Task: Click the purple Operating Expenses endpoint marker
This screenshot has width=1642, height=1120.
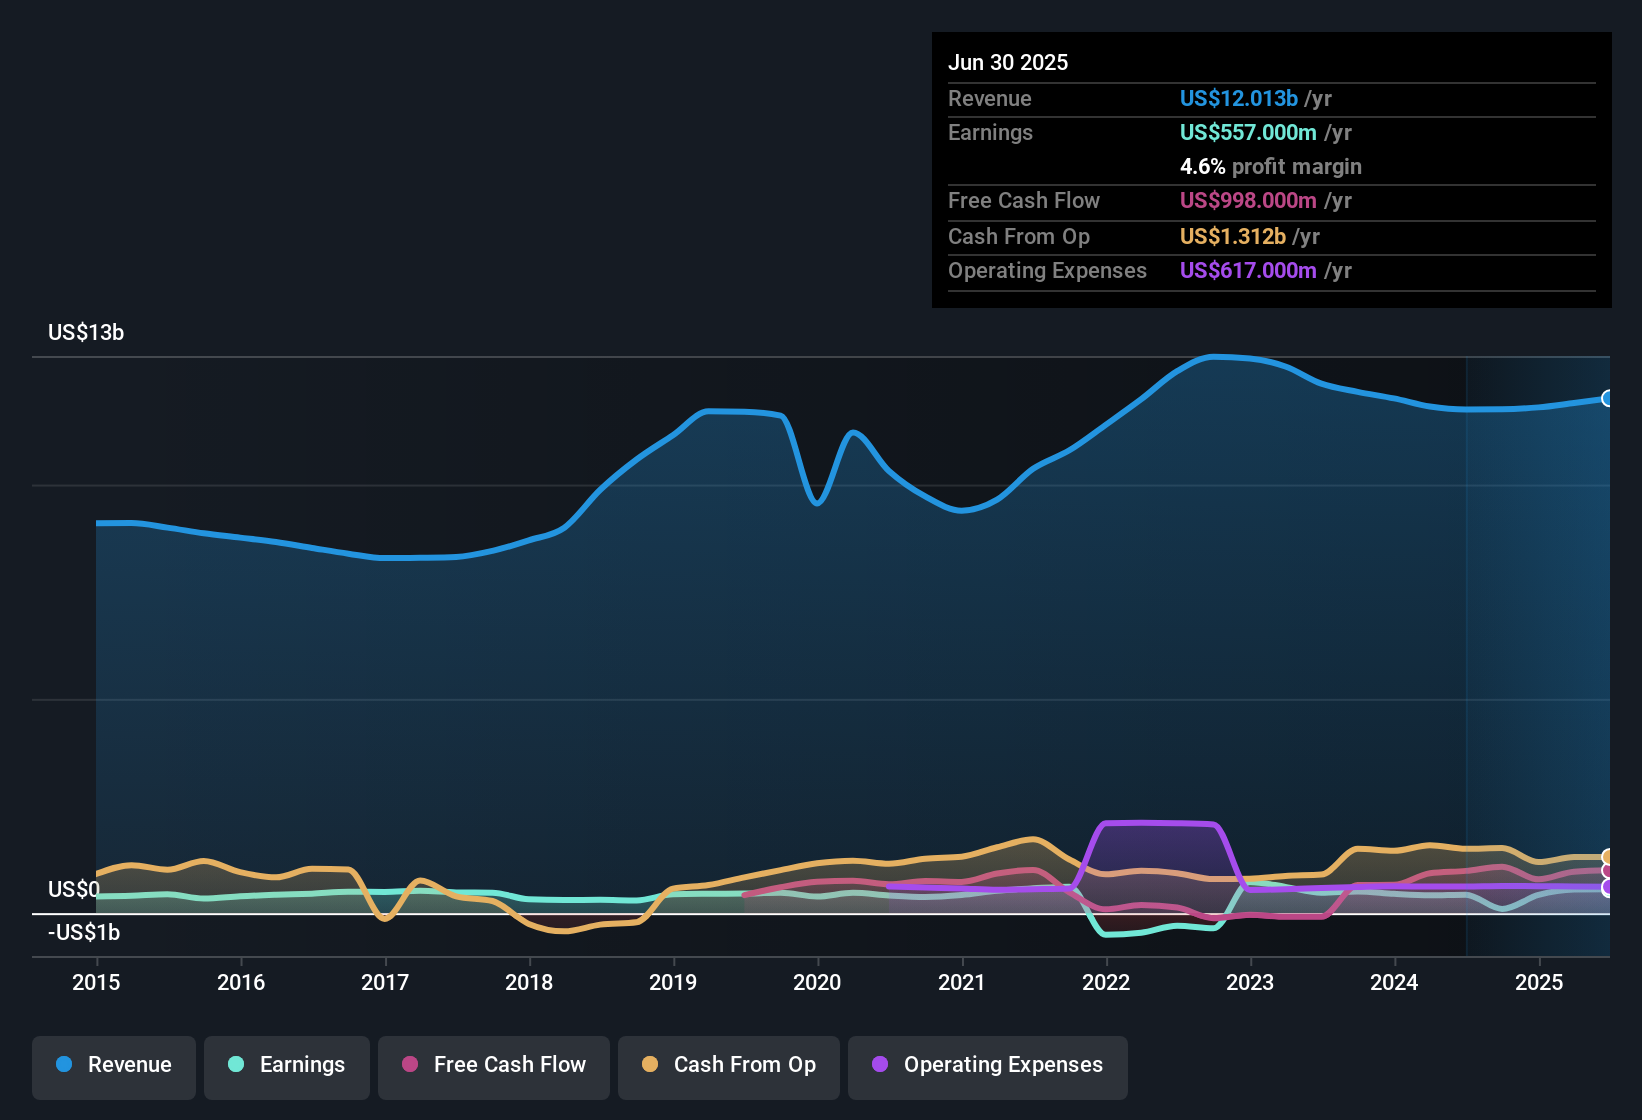Action: [1608, 888]
